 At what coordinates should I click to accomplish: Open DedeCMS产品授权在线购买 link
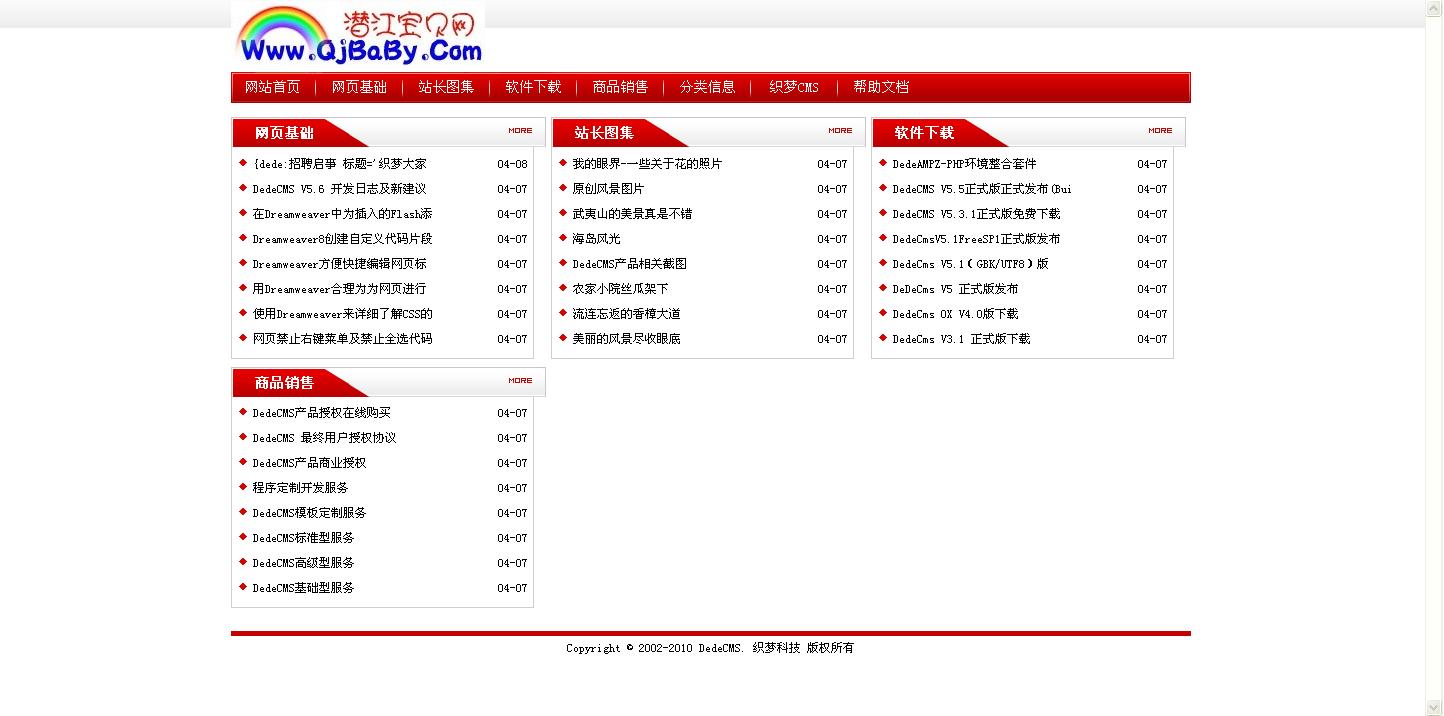click(321, 413)
